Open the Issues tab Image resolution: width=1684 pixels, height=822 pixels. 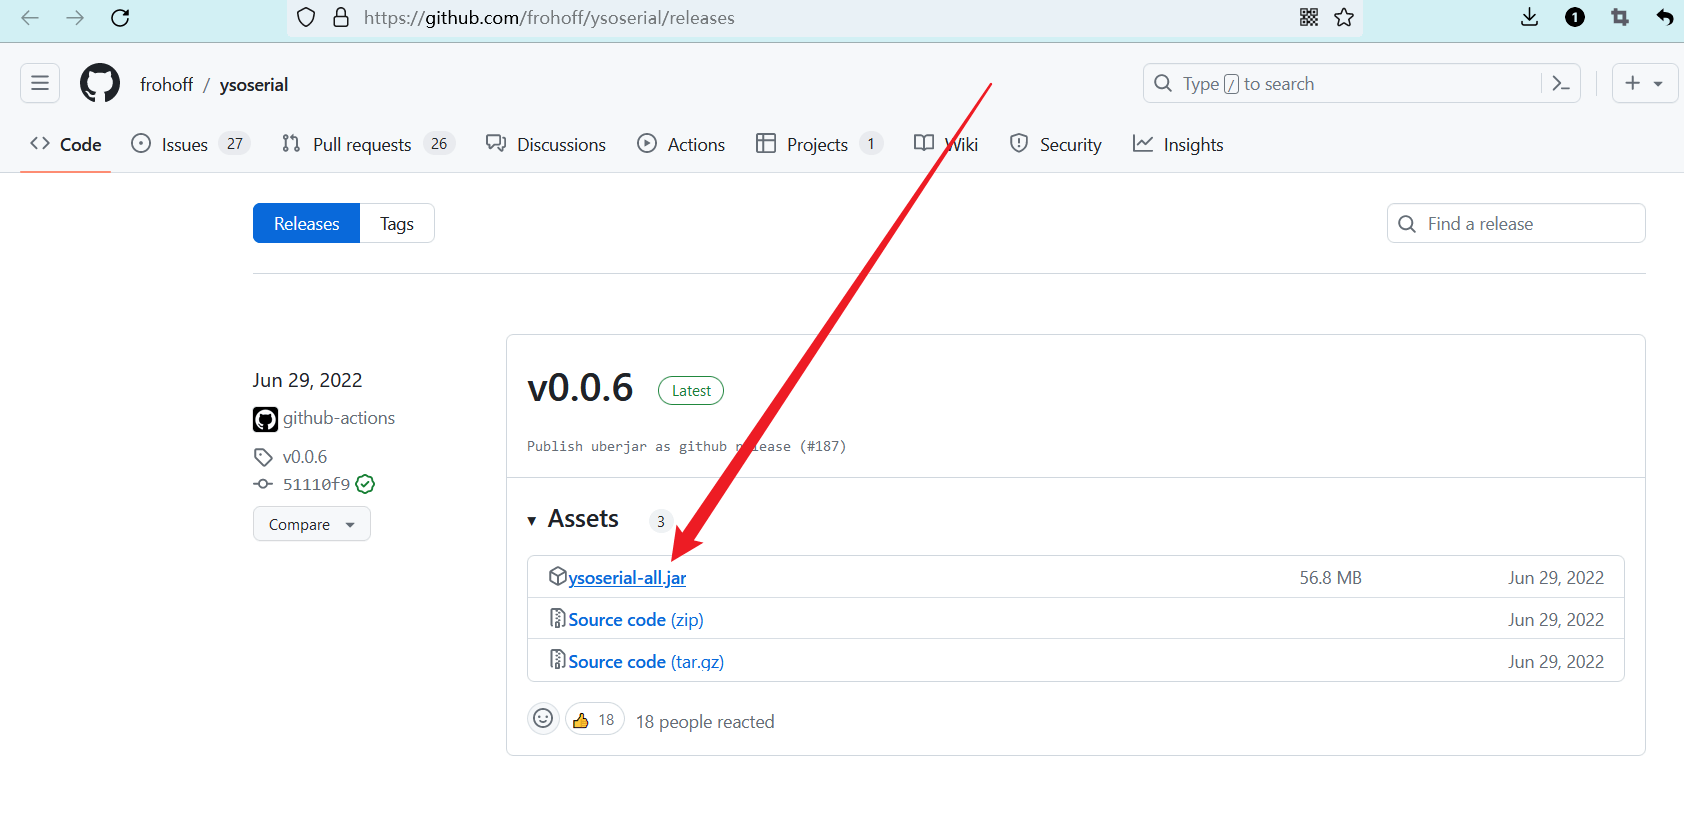click(190, 144)
